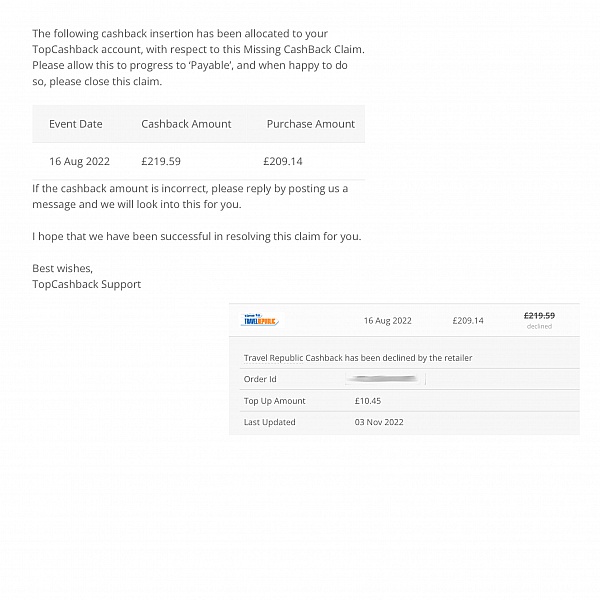Click the struck-through £219.59 declined amount
The width and height of the screenshot is (600, 600).
click(539, 316)
